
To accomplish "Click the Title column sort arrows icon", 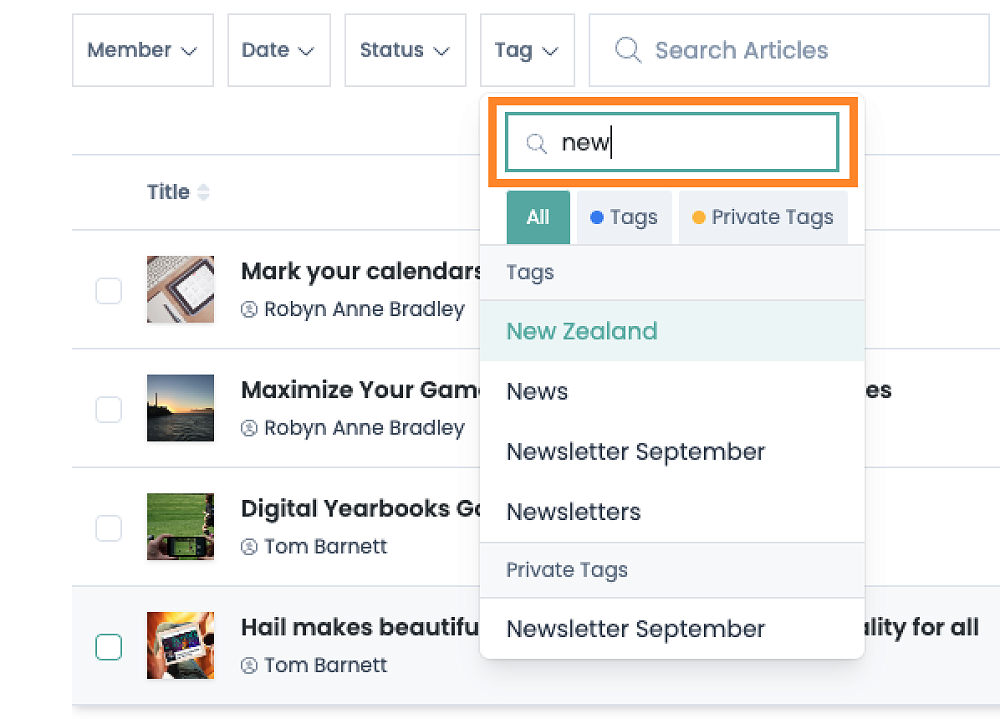I will [x=204, y=193].
